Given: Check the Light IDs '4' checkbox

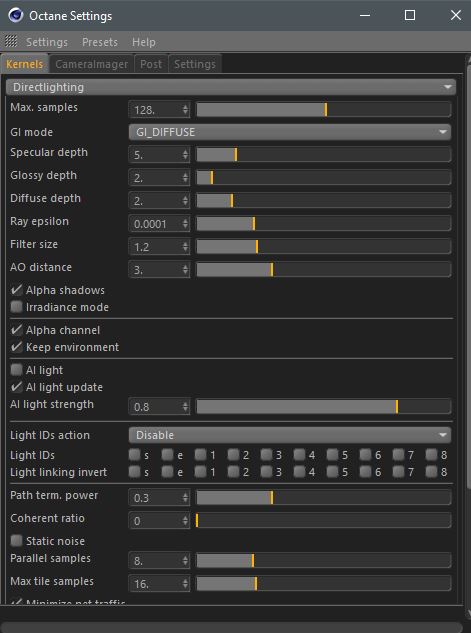Looking at the screenshot, I should (299, 455).
